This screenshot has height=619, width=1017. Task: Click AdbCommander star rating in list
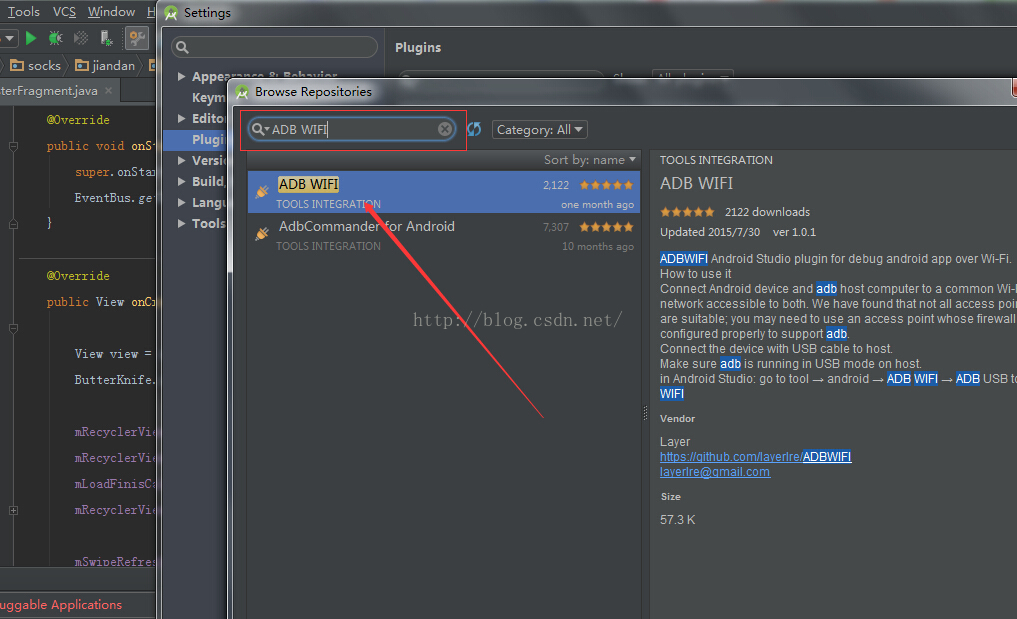(x=606, y=227)
